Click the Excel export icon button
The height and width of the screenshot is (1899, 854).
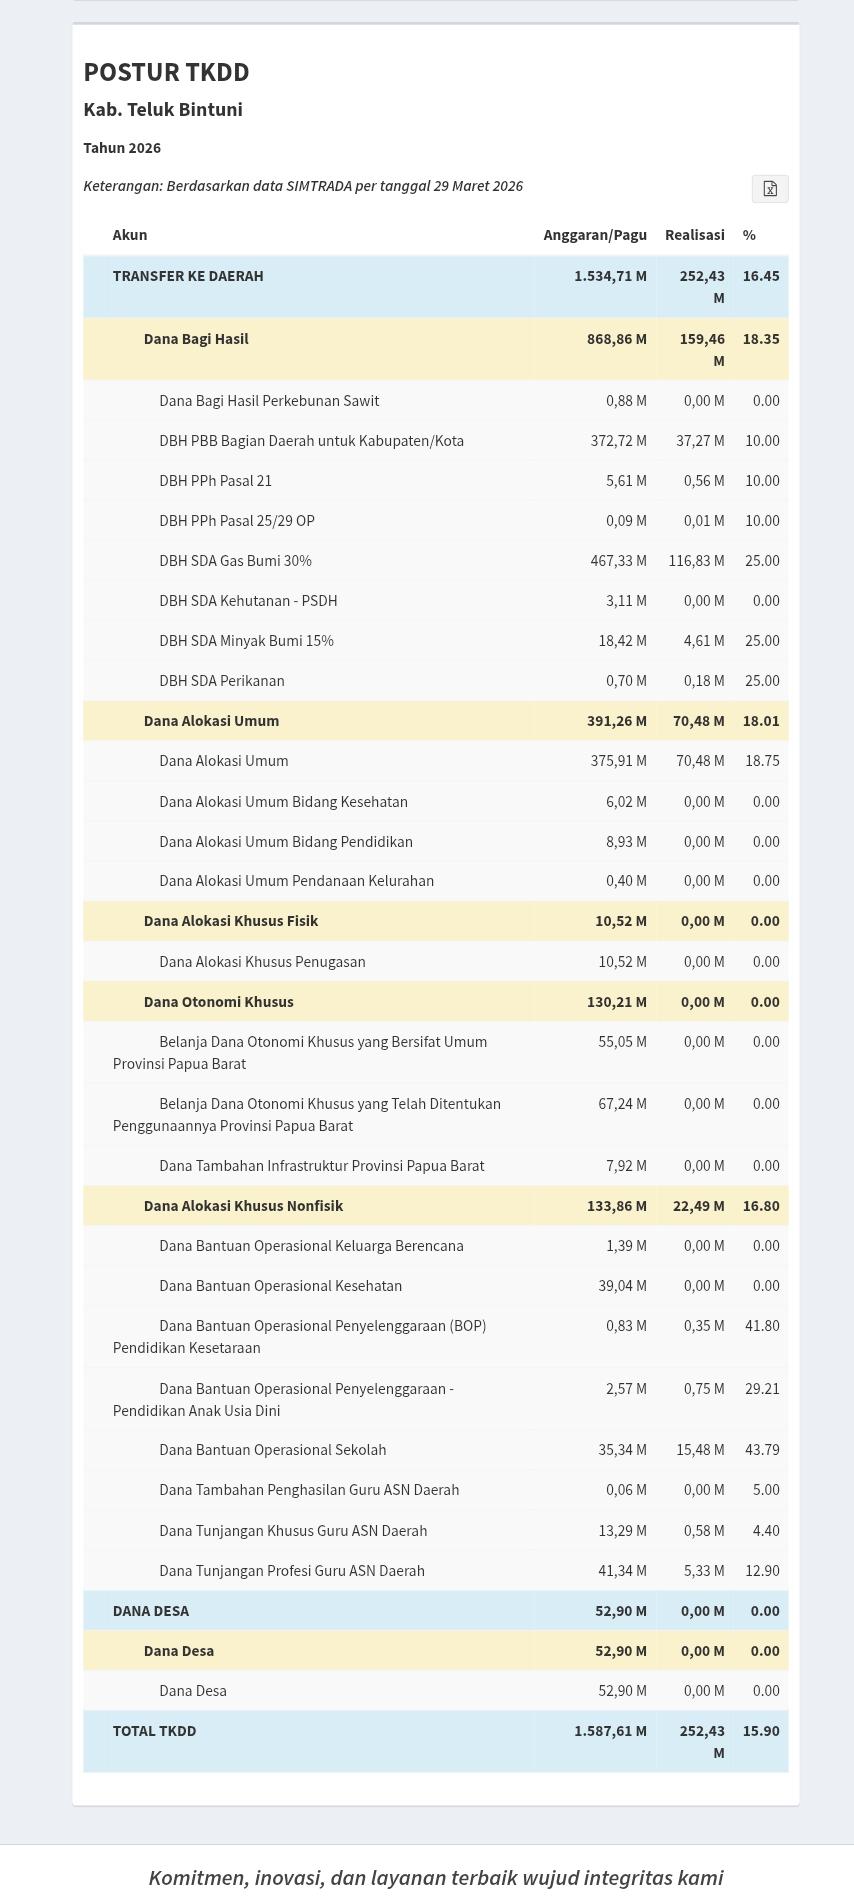tap(770, 189)
